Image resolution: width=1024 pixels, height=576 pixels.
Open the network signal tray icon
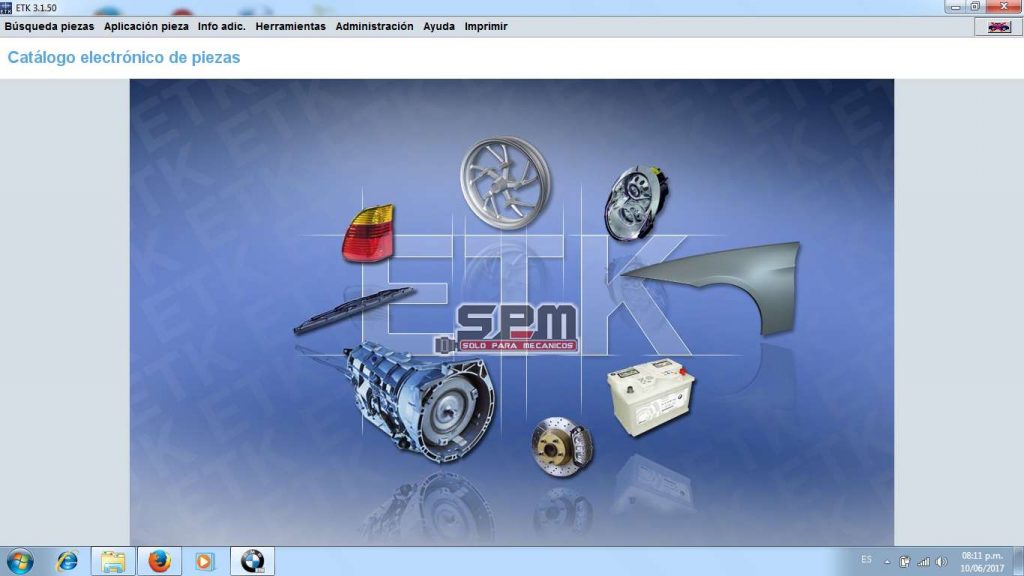923,562
